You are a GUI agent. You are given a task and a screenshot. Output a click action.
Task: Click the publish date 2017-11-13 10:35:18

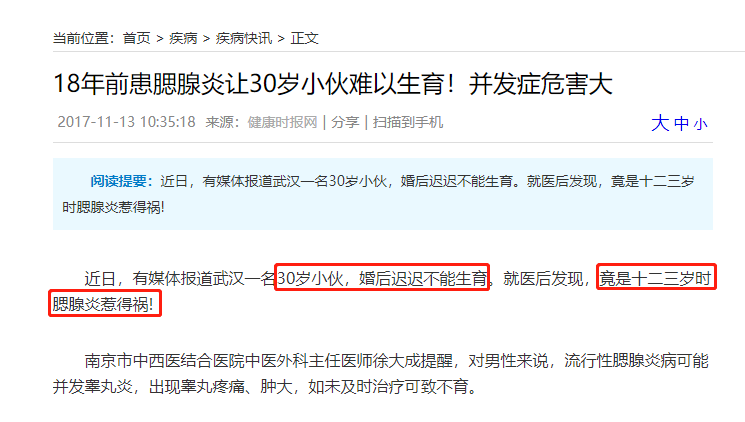pos(126,122)
